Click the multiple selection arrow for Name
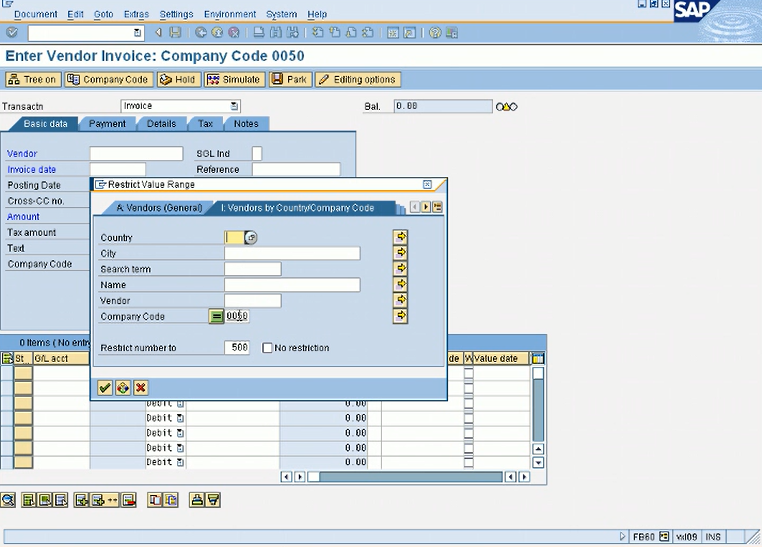 400,284
